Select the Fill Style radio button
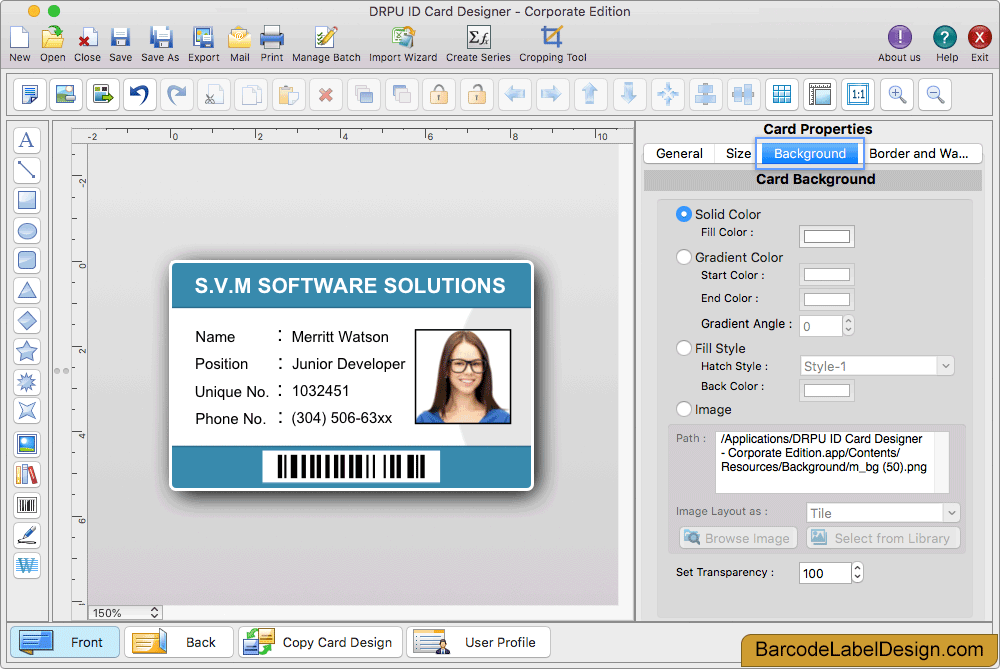This screenshot has width=1000, height=669. (683, 348)
